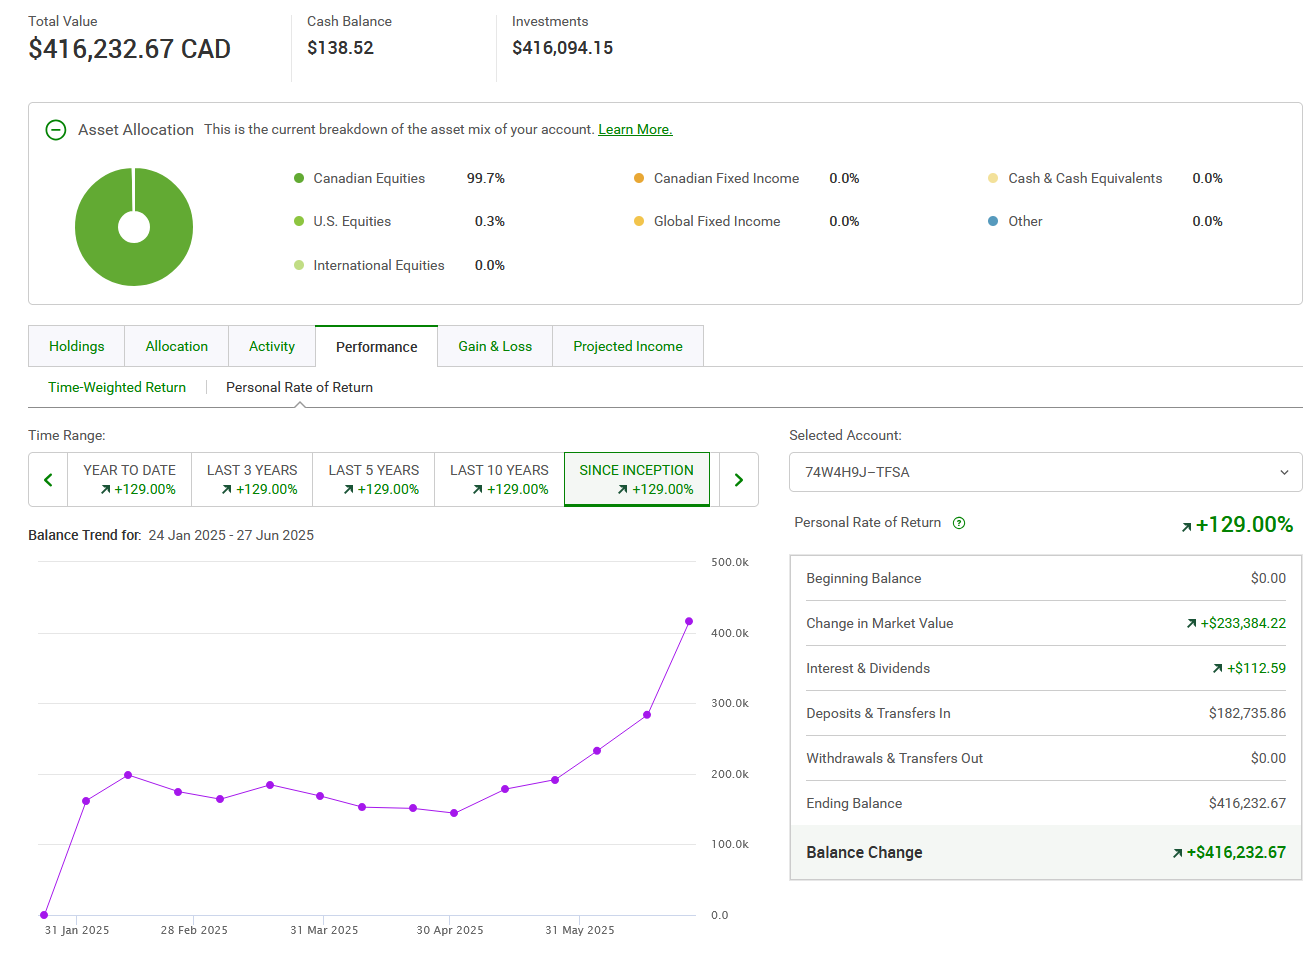Image resolution: width=1311 pixels, height=955 pixels.
Task: Select the Last 3 Years range
Action: [x=252, y=480]
